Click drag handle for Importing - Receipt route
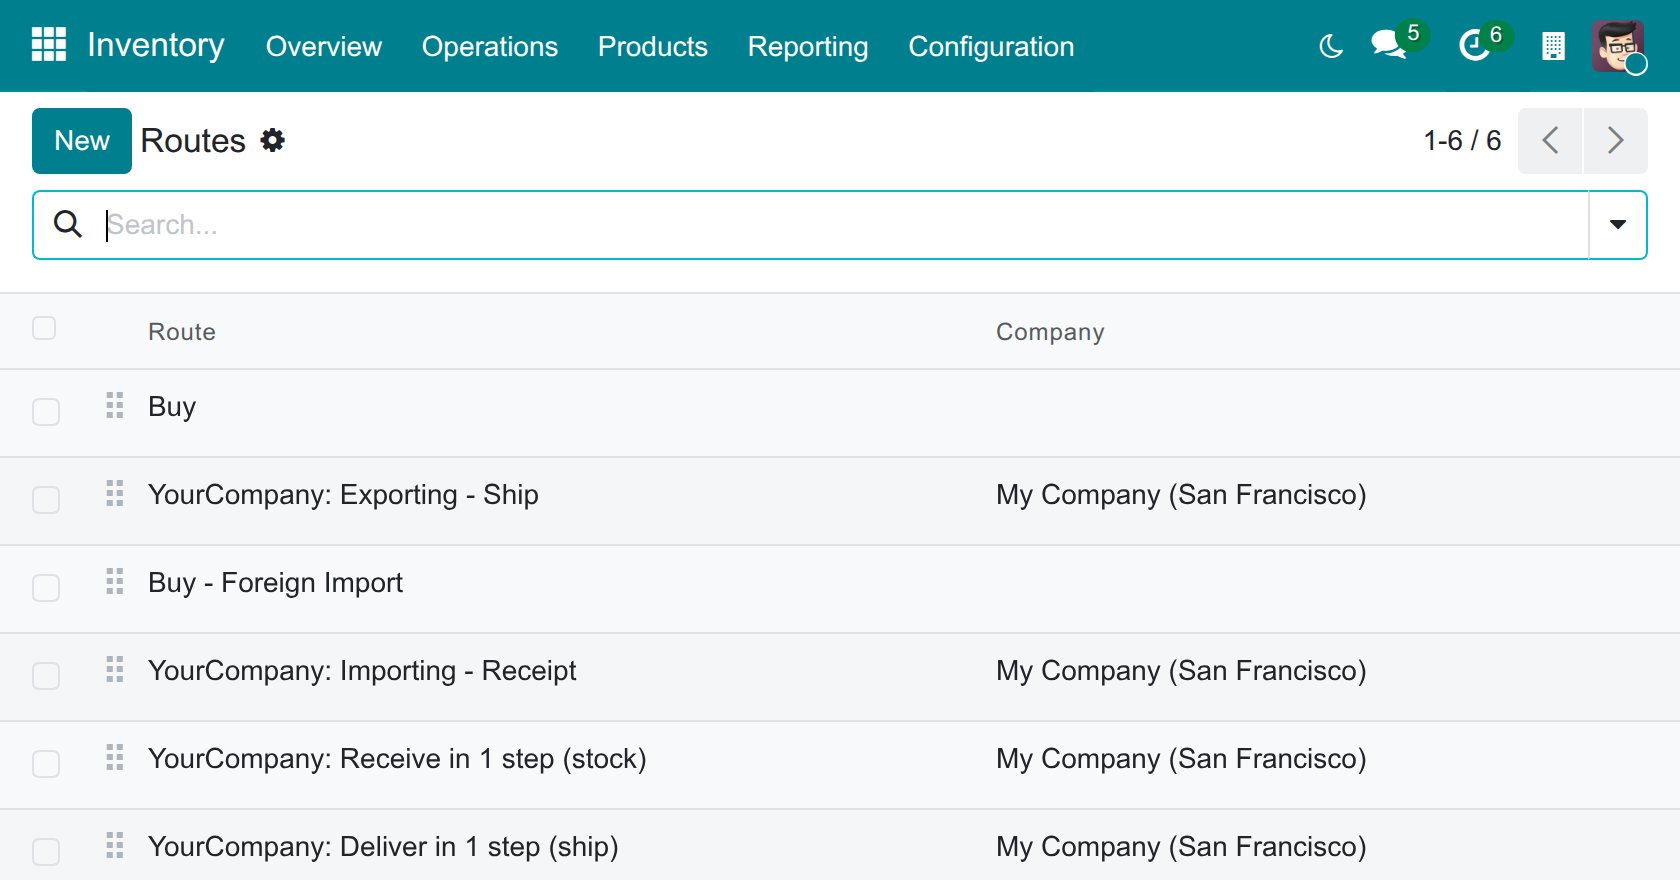Image resolution: width=1680 pixels, height=880 pixels. (x=115, y=669)
